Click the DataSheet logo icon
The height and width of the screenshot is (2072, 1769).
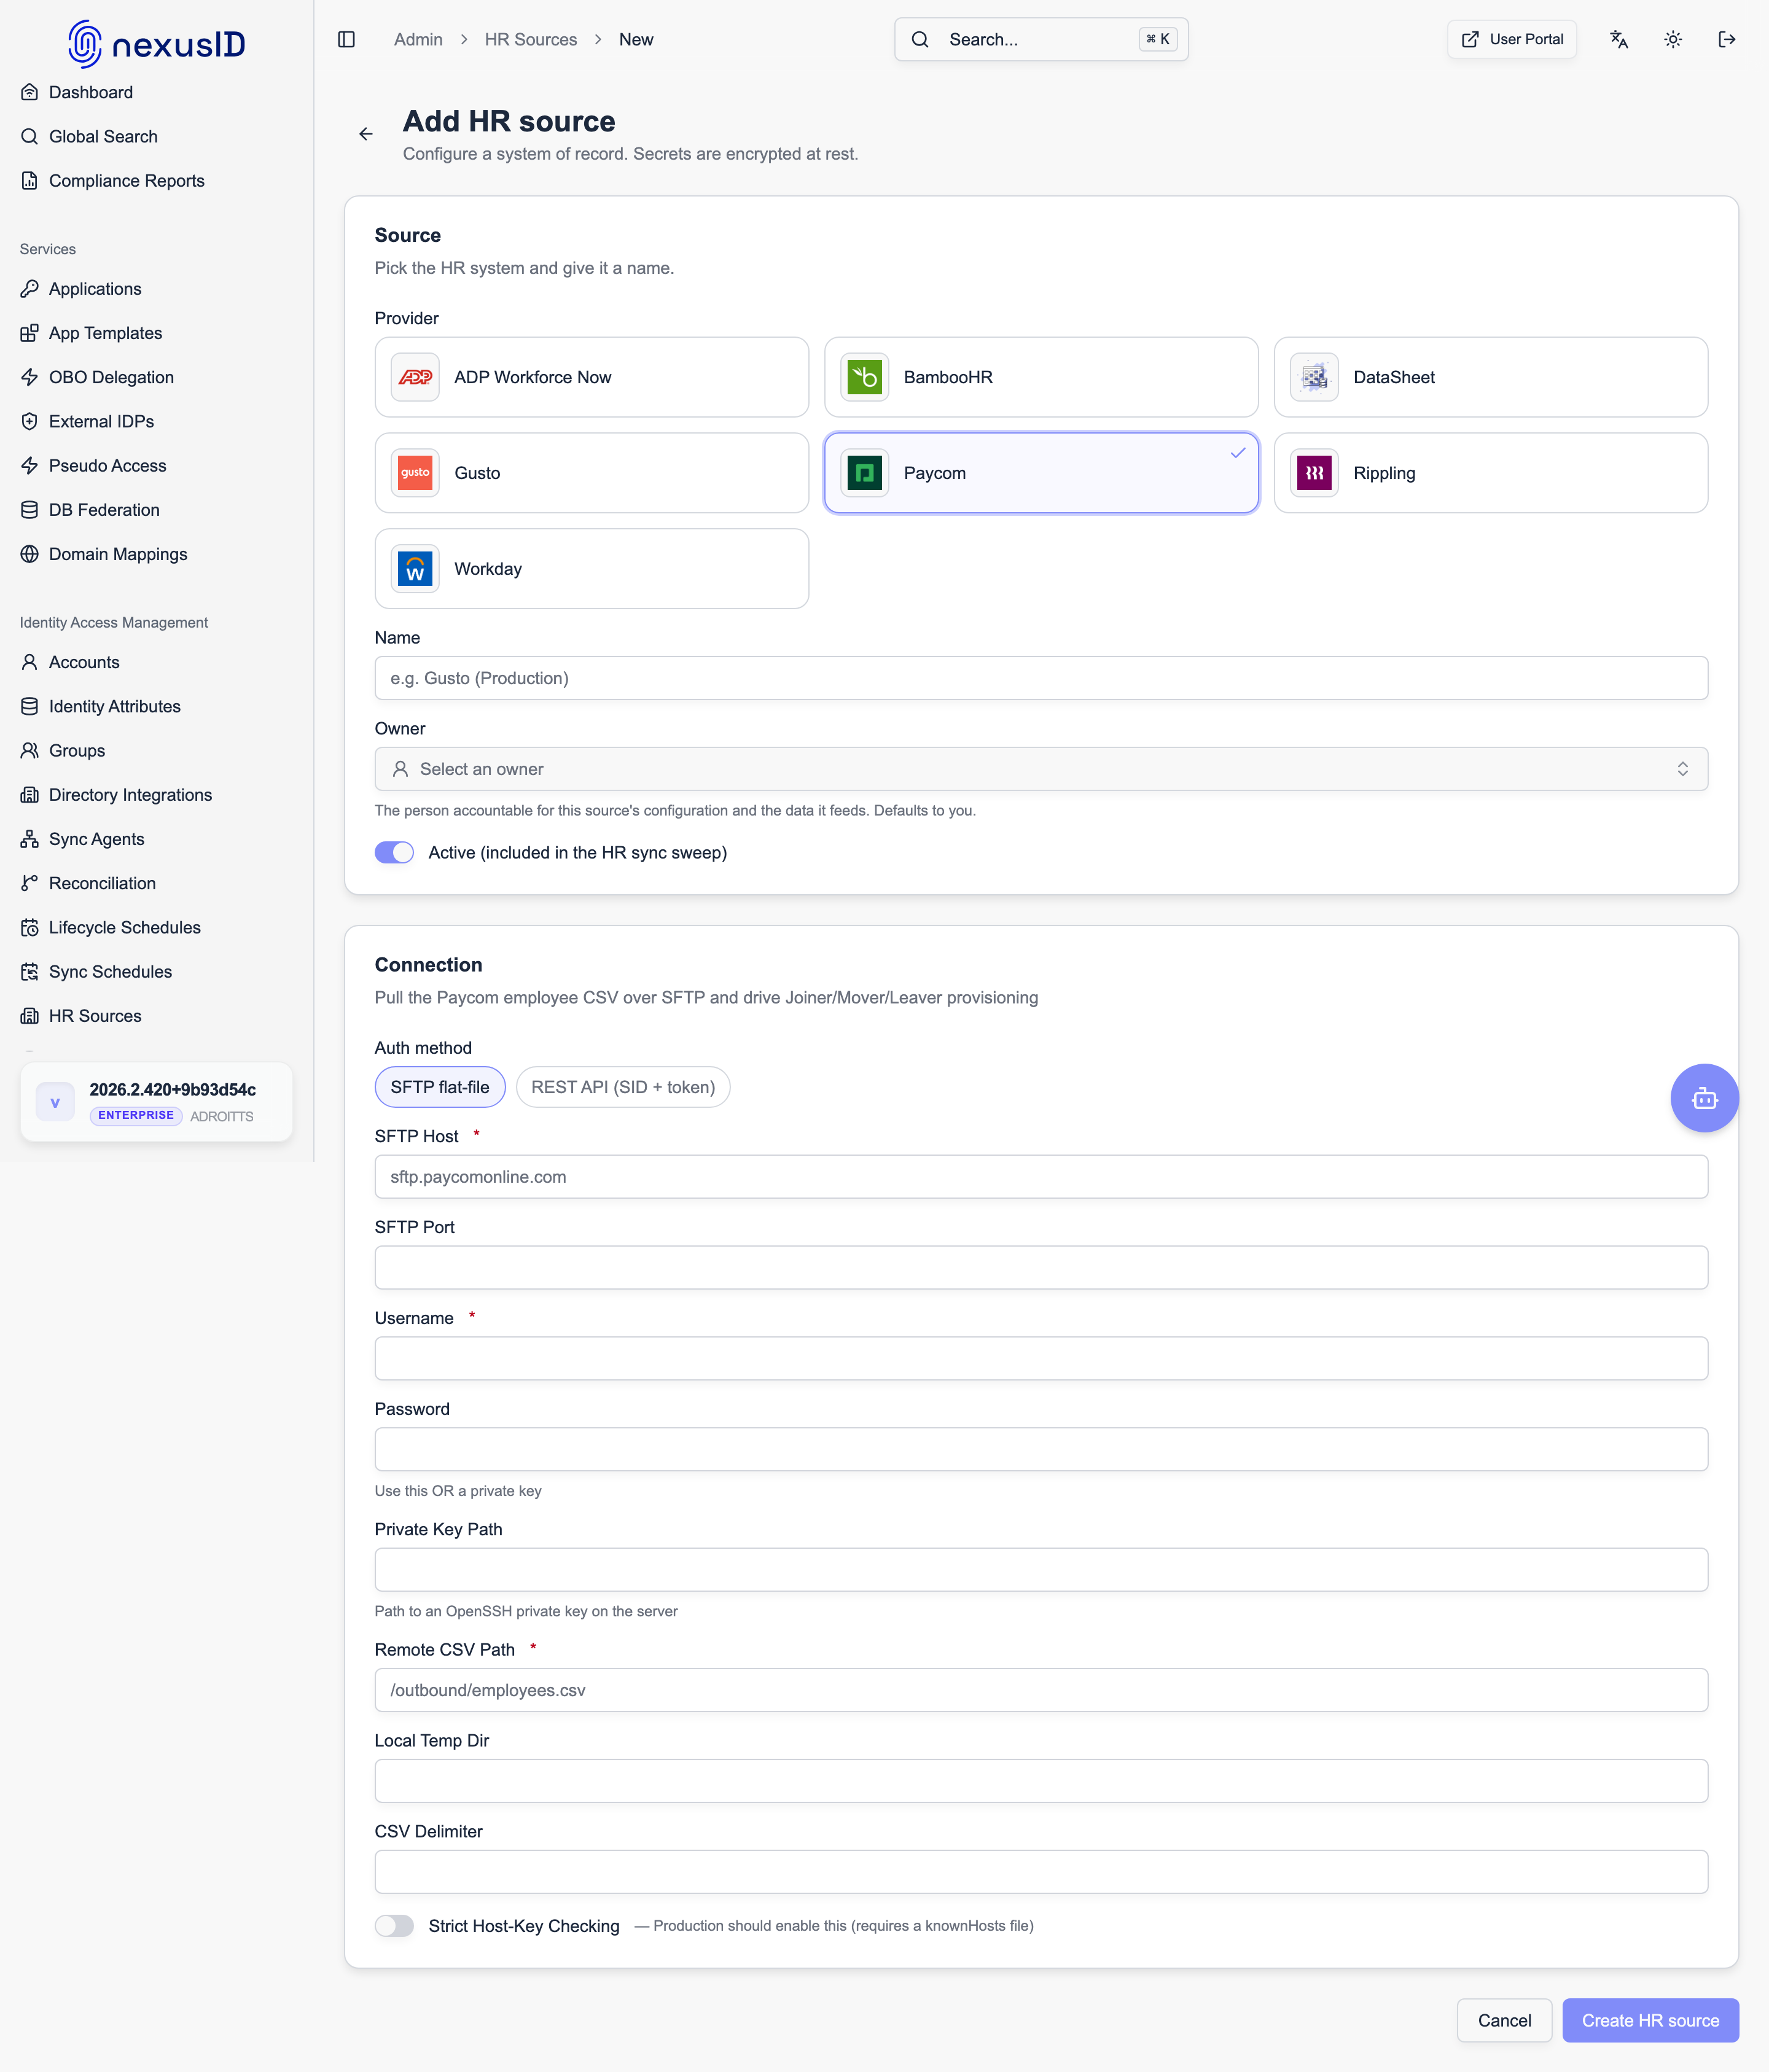click(1314, 377)
